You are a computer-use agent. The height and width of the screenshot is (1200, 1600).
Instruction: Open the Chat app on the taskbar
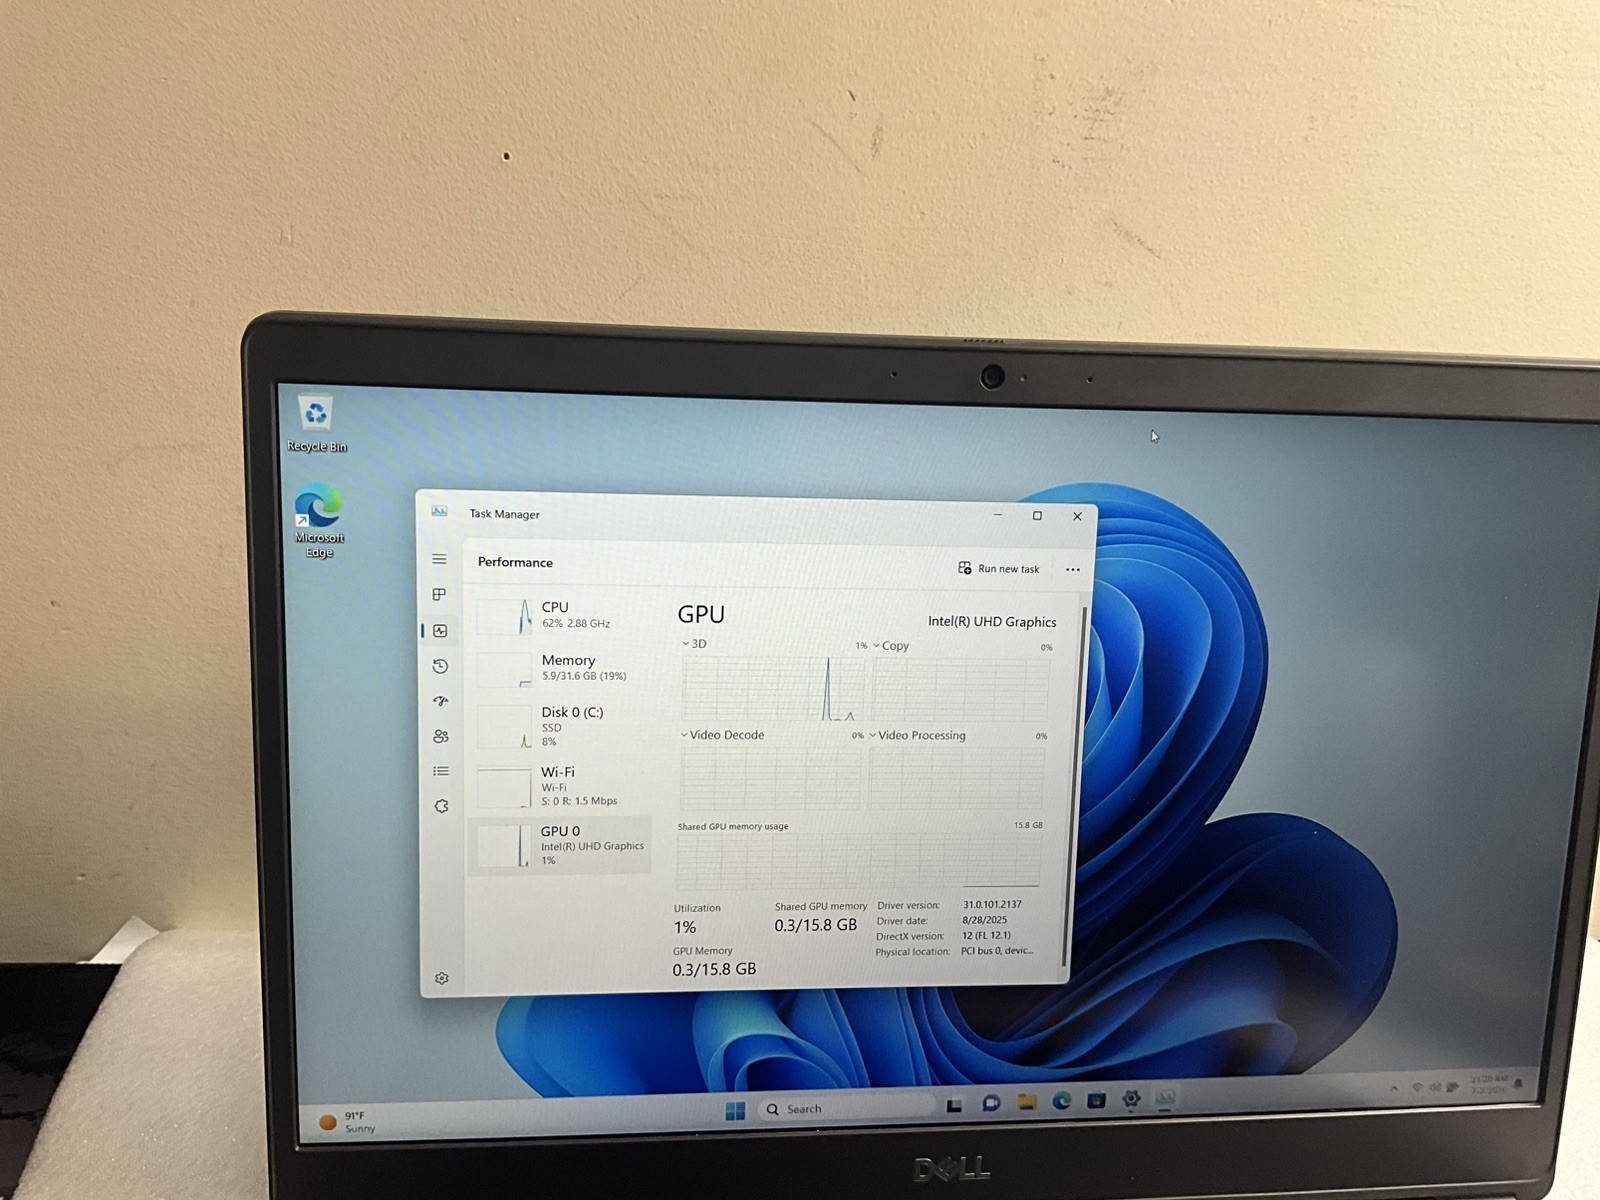point(991,1103)
